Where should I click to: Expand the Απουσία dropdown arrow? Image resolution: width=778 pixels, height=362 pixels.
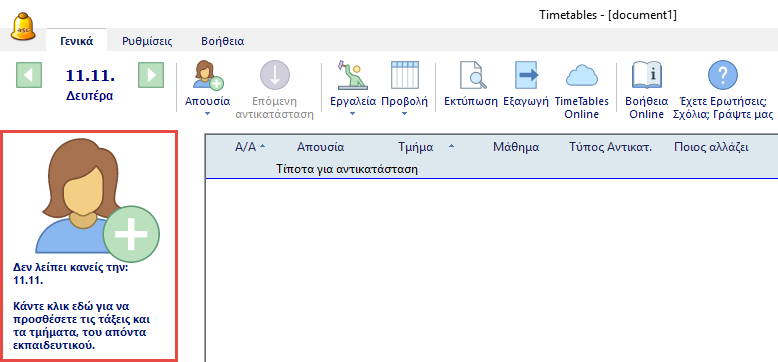pos(207,114)
